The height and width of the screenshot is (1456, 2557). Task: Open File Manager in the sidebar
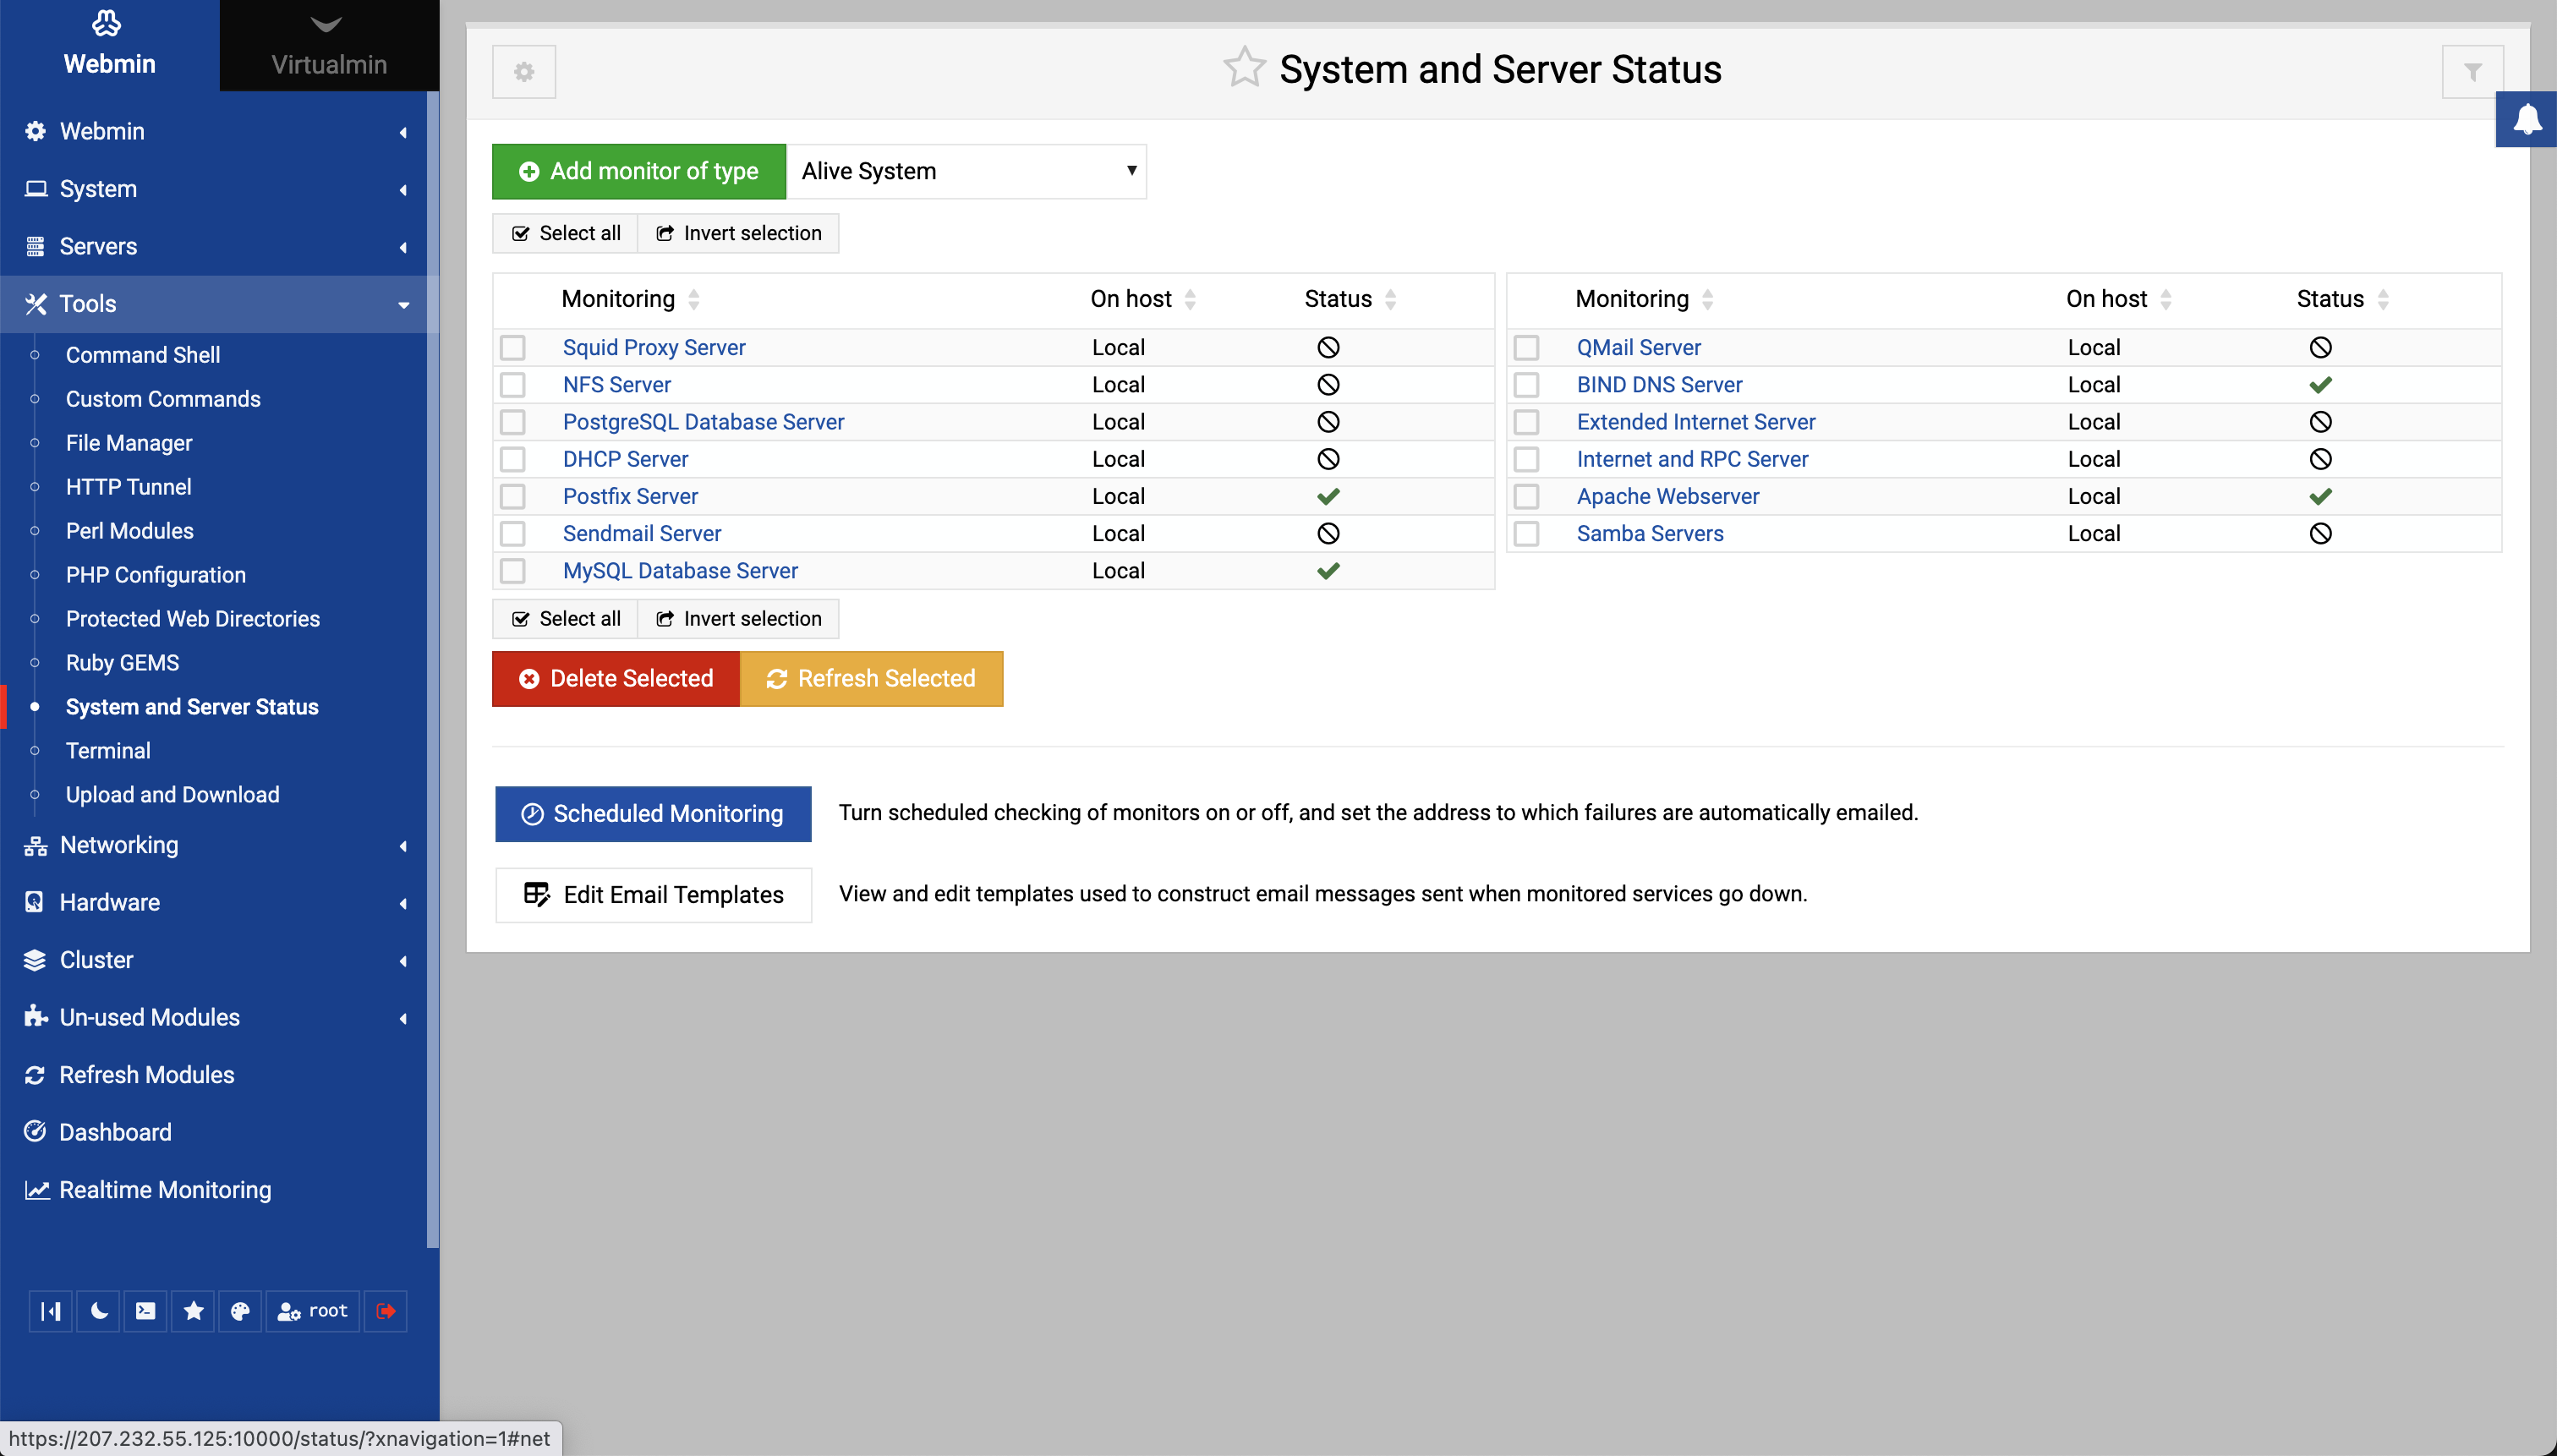[129, 443]
